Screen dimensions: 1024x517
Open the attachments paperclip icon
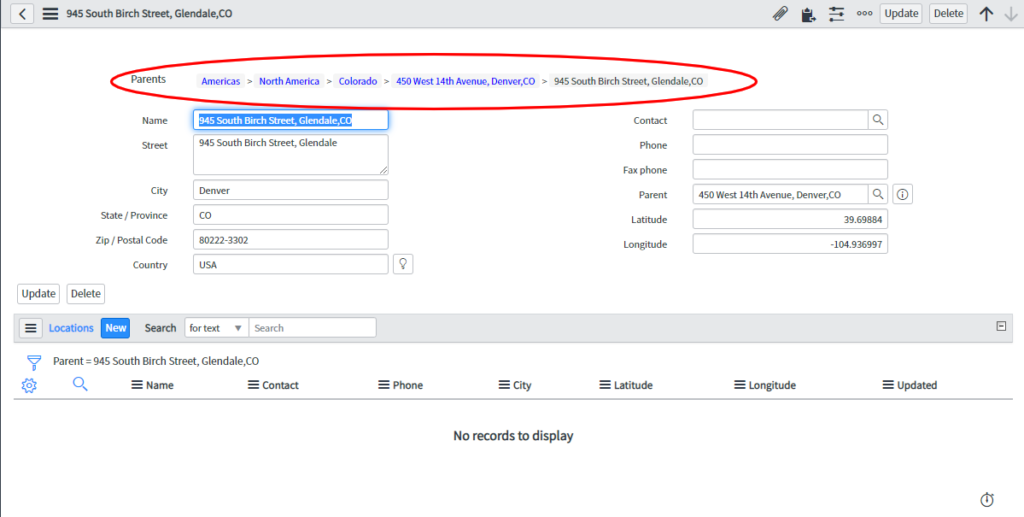(x=780, y=14)
